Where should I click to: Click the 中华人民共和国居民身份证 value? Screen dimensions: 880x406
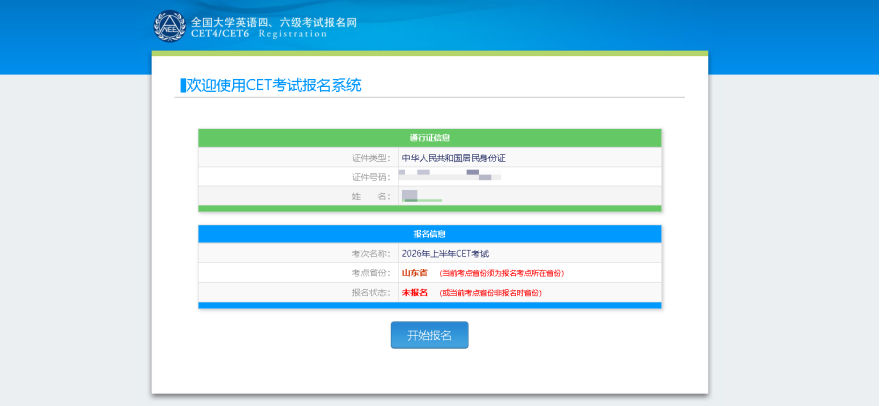point(453,158)
